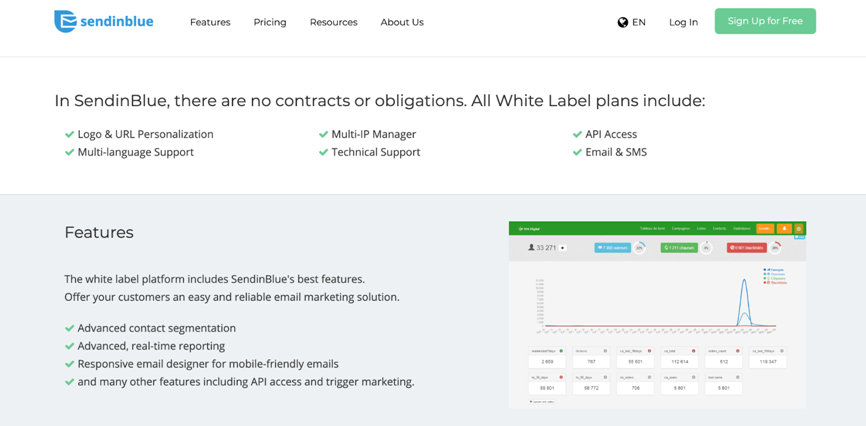This screenshot has height=426, width=866.
Task: Select the 'Multi-IP Manager' text
Action: tap(374, 134)
